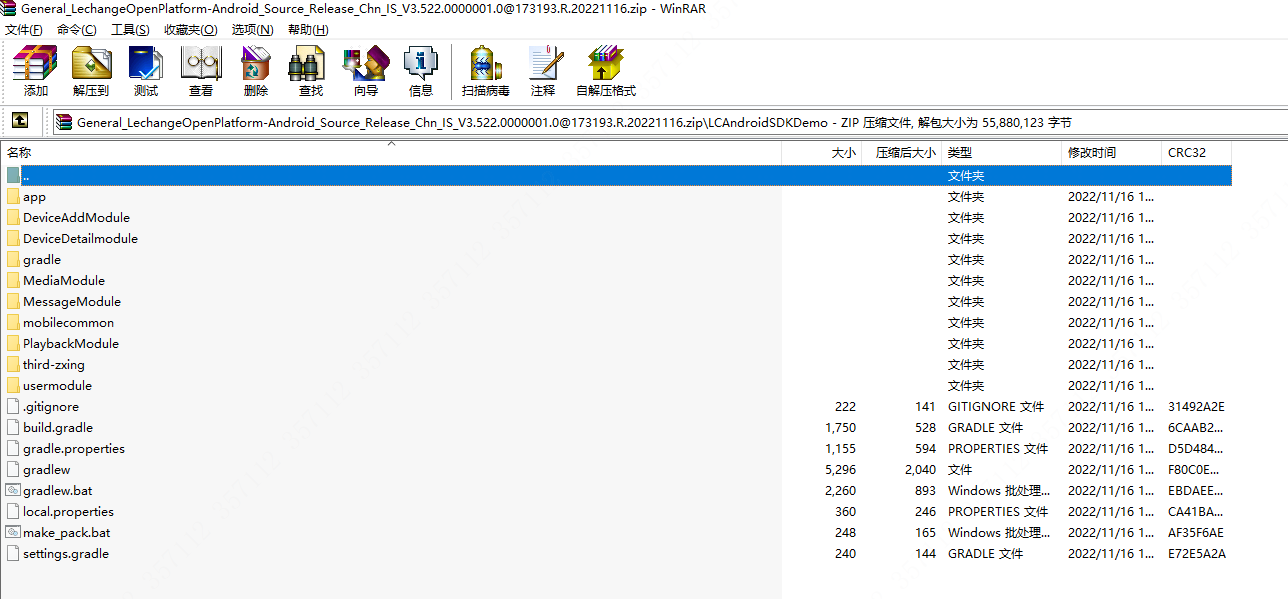Select the build.gradle file

pos(58,427)
